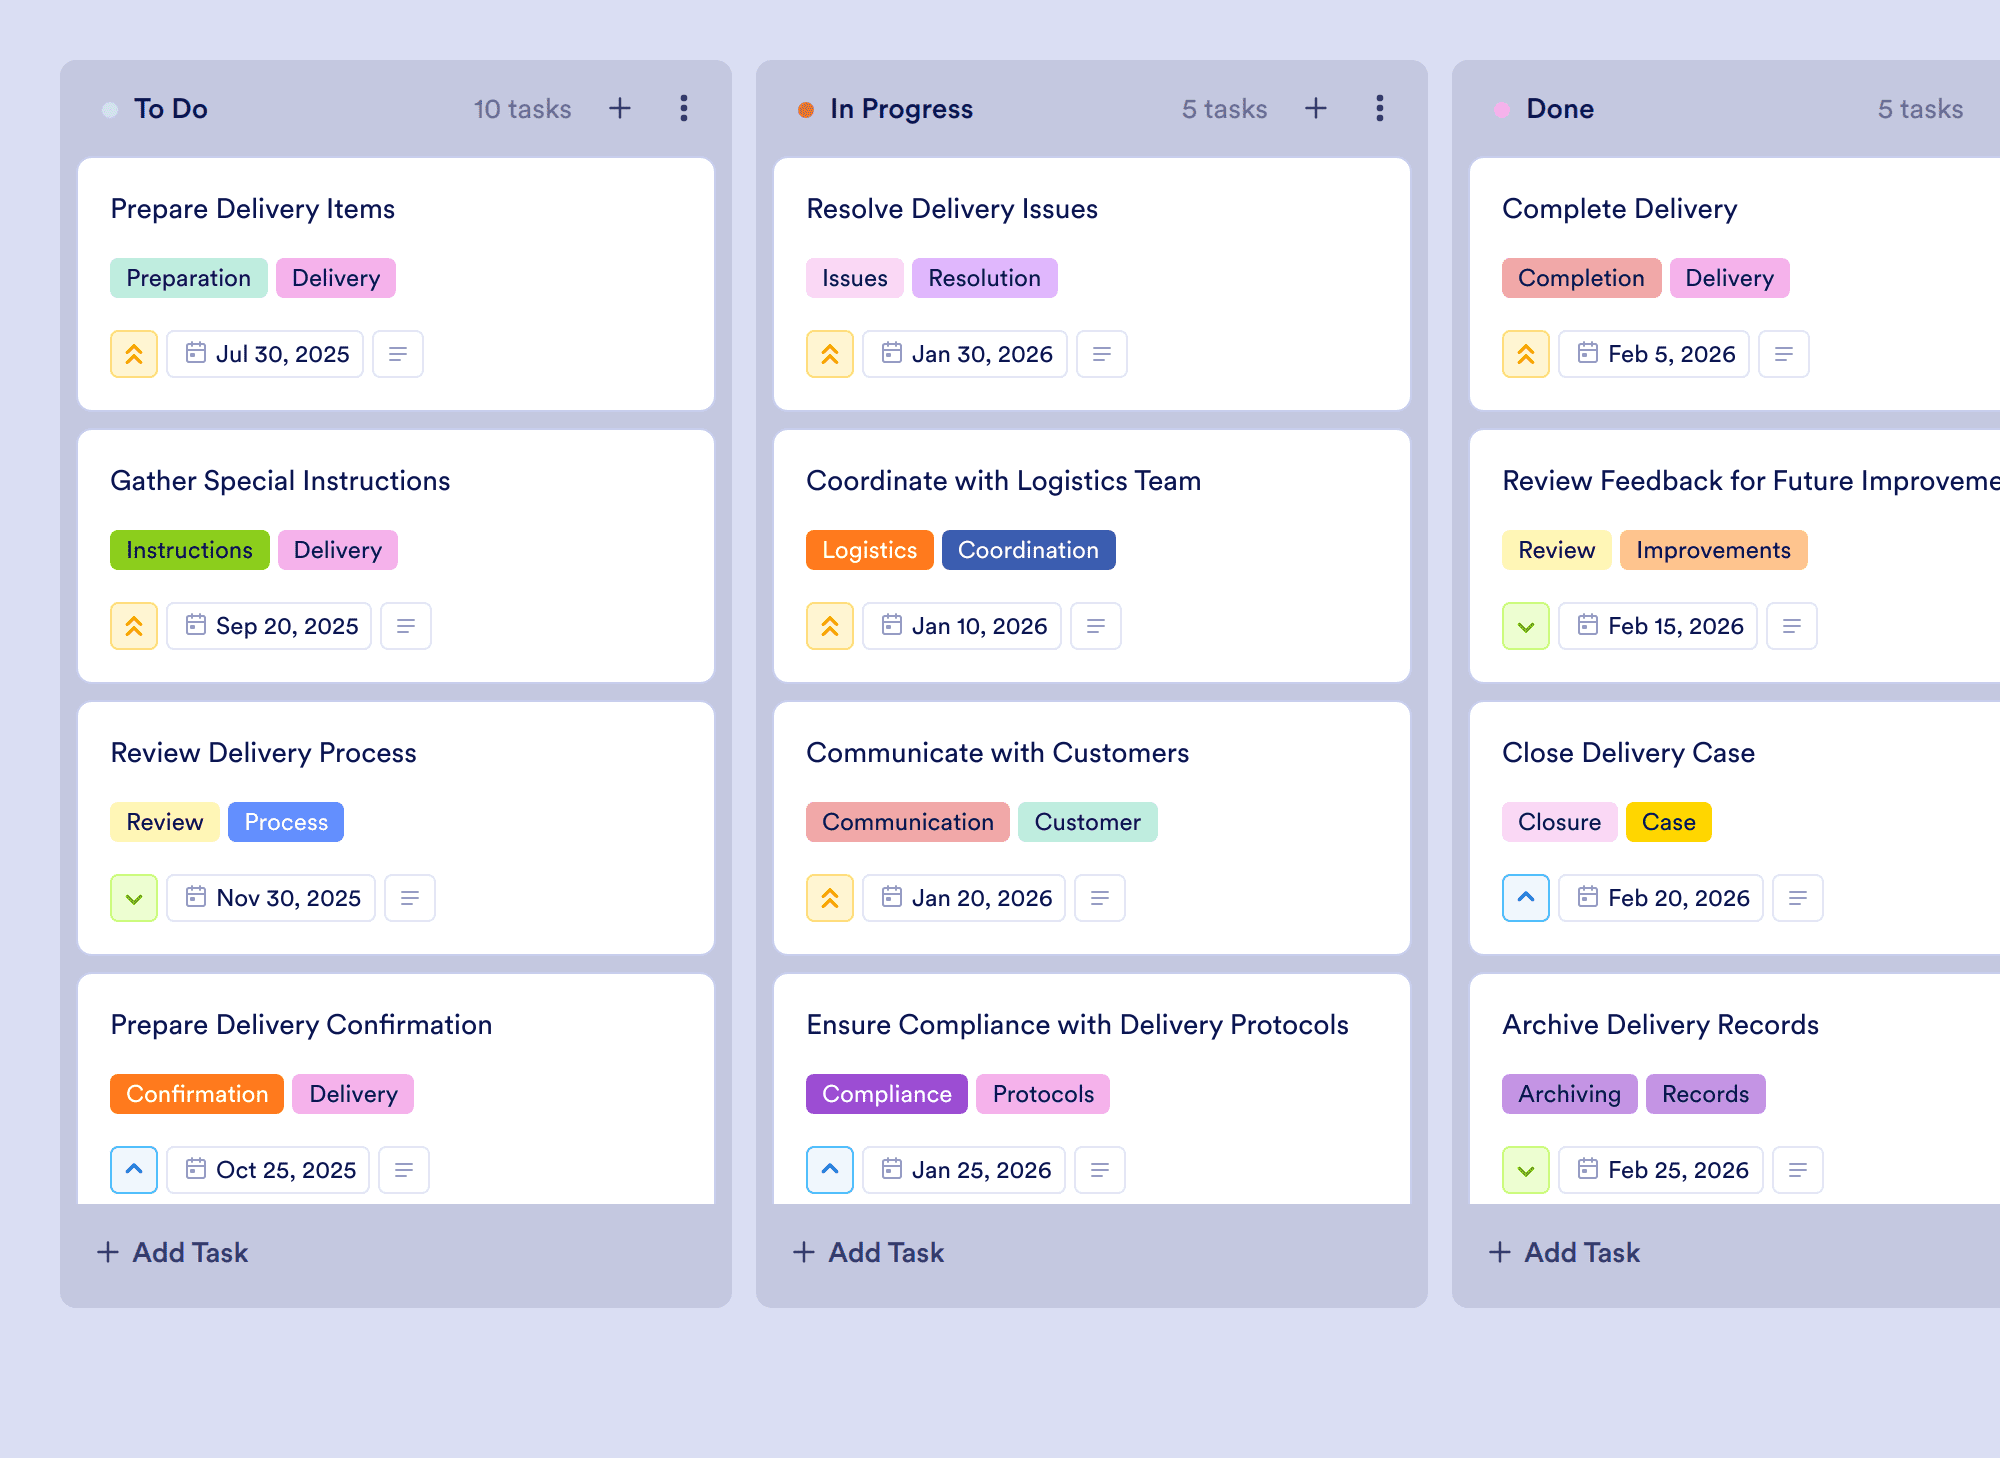Click the plus icon in In Progress header

point(1316,108)
